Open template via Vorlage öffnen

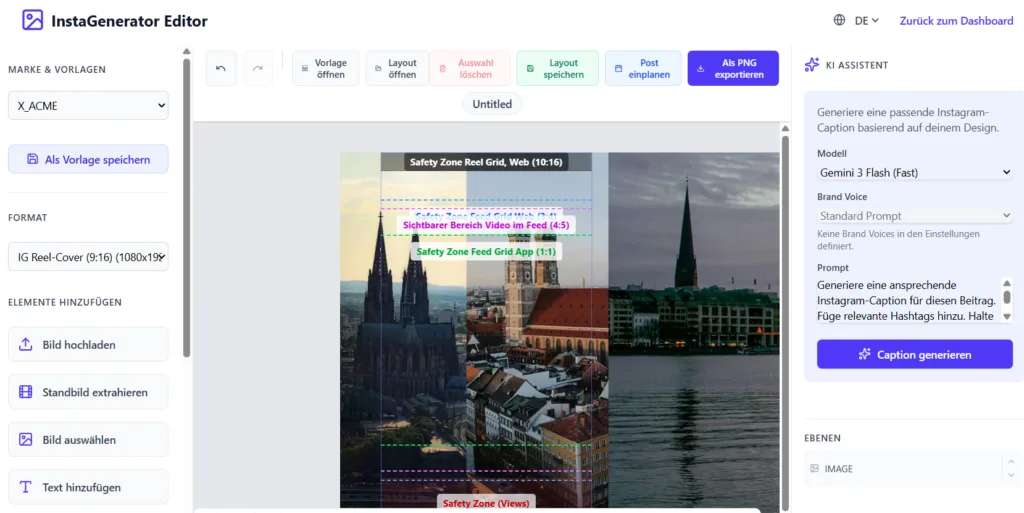click(325, 68)
